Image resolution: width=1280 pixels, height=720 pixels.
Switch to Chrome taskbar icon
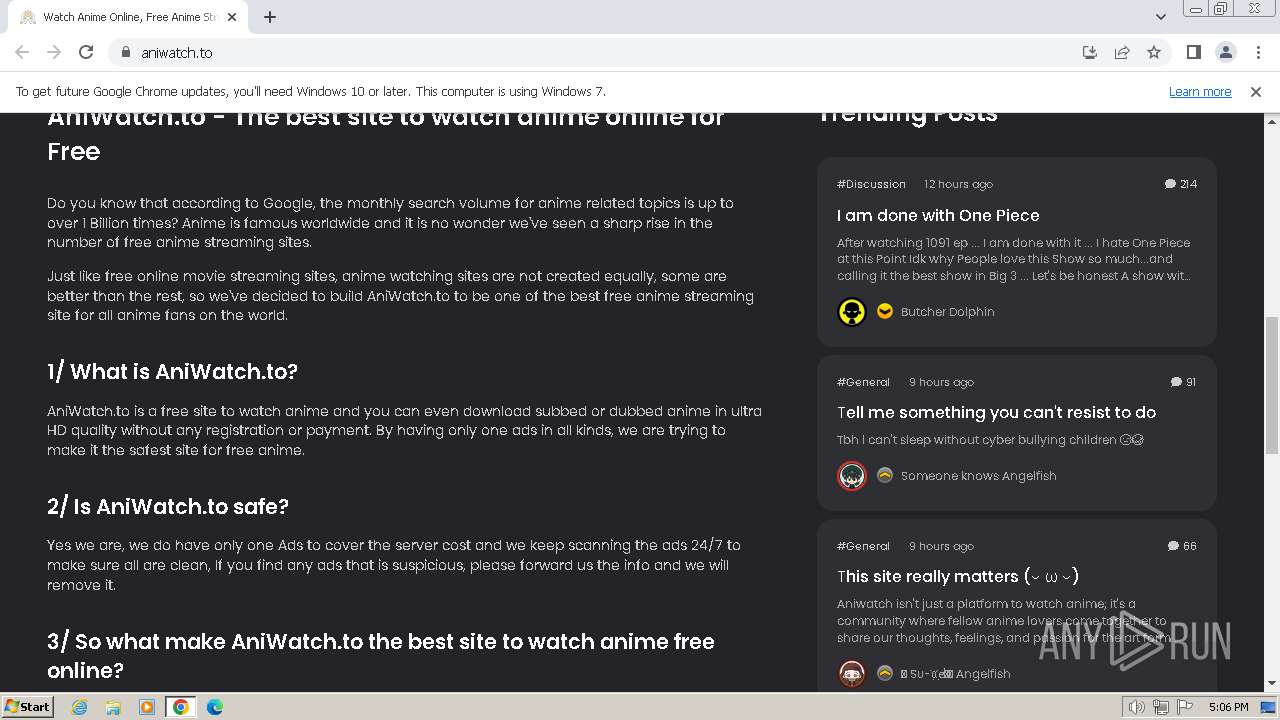181,707
